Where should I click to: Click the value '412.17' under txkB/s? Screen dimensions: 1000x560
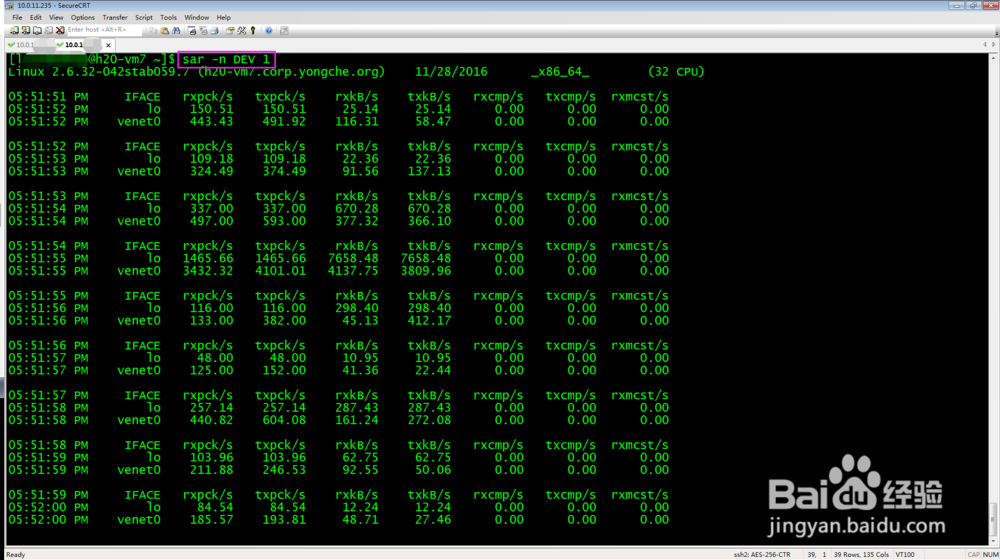click(430, 321)
